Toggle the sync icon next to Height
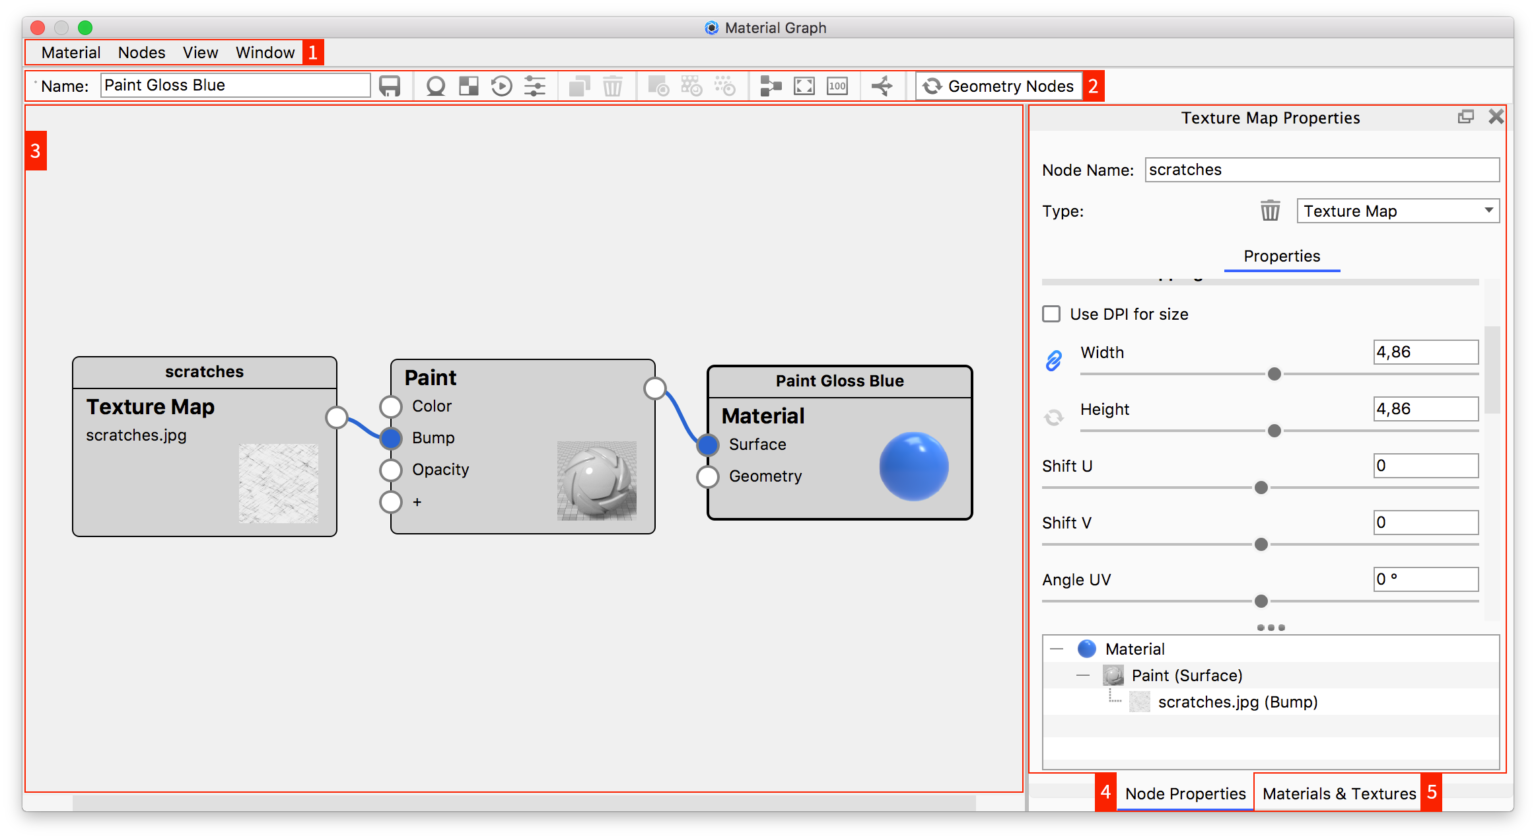 (1053, 418)
